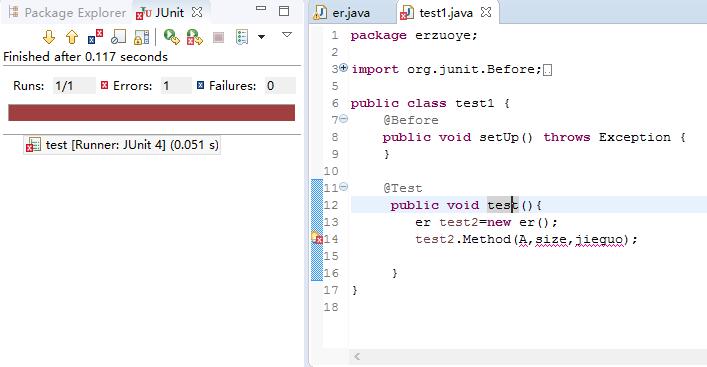Image resolution: width=707 pixels, height=367 pixels.
Task: Click the Runs value 1/1
Action: 74,86
